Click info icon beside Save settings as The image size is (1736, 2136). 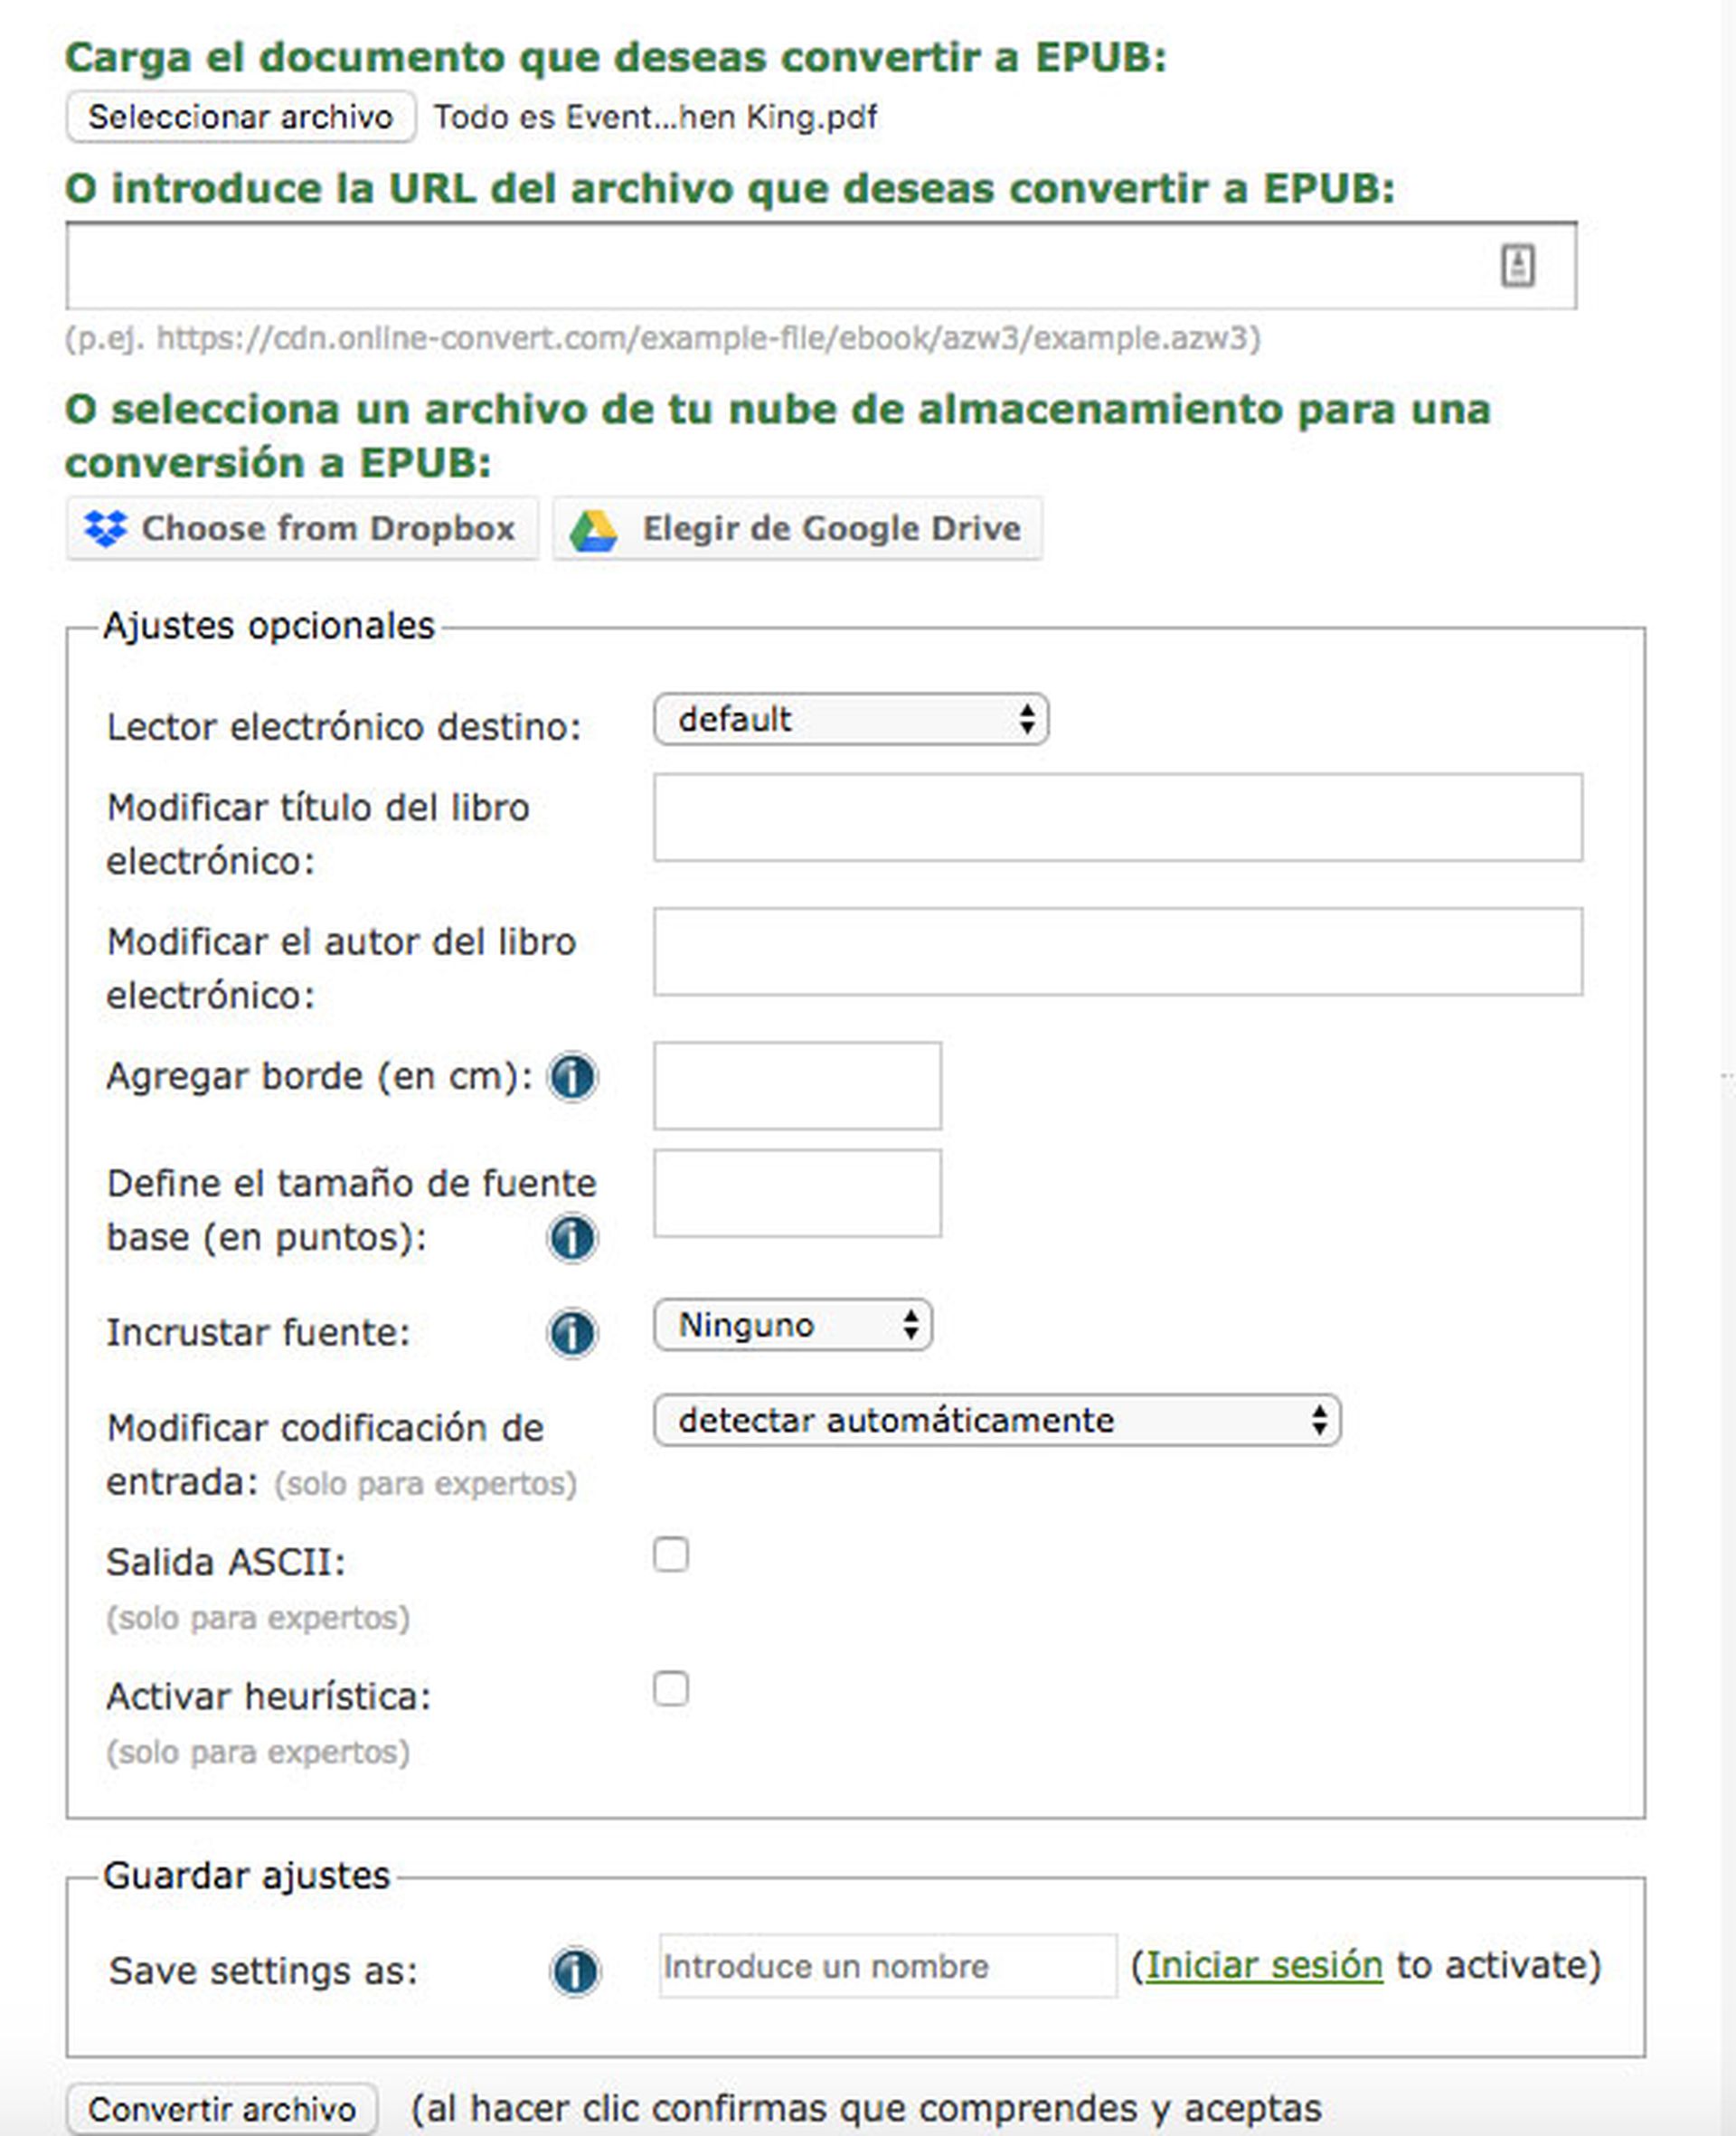(x=575, y=1971)
